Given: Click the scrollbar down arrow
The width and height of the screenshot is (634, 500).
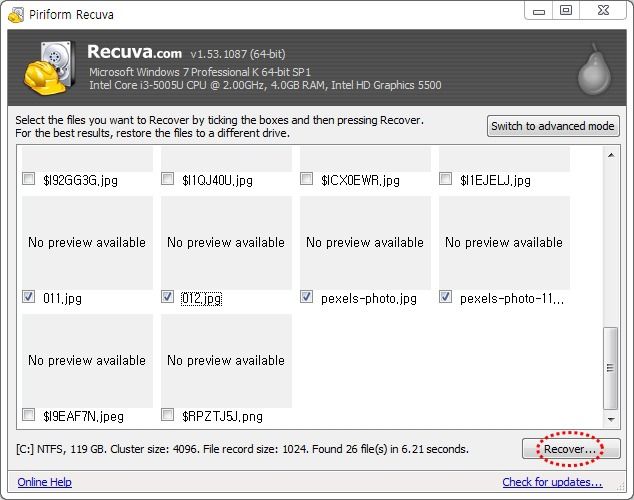Looking at the screenshot, I should coord(611,420).
